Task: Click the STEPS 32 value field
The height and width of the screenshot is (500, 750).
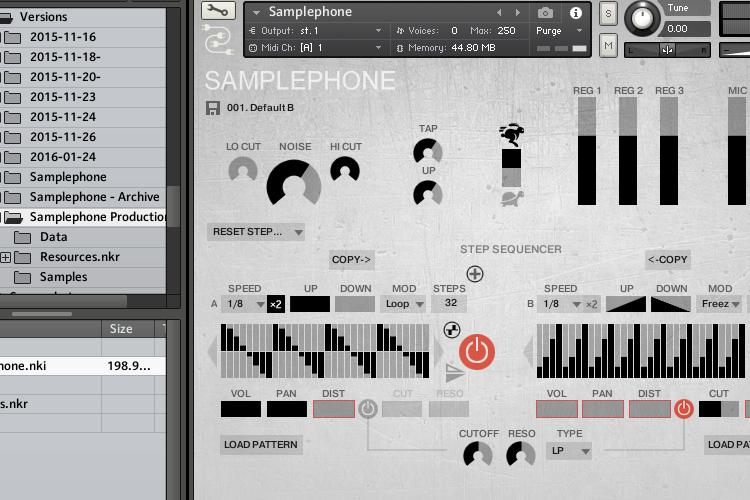Action: coord(449,303)
